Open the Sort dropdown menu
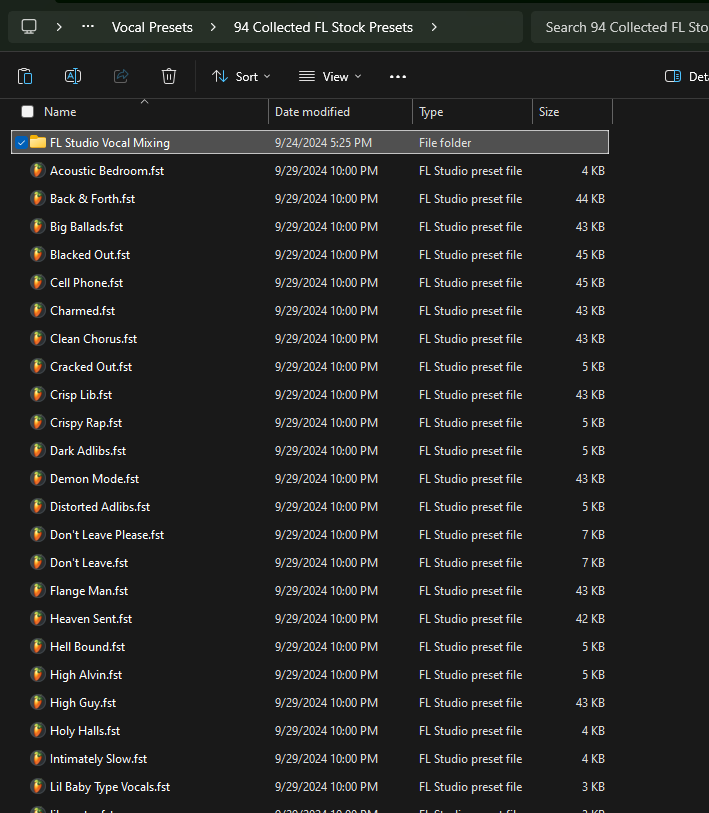 point(241,76)
